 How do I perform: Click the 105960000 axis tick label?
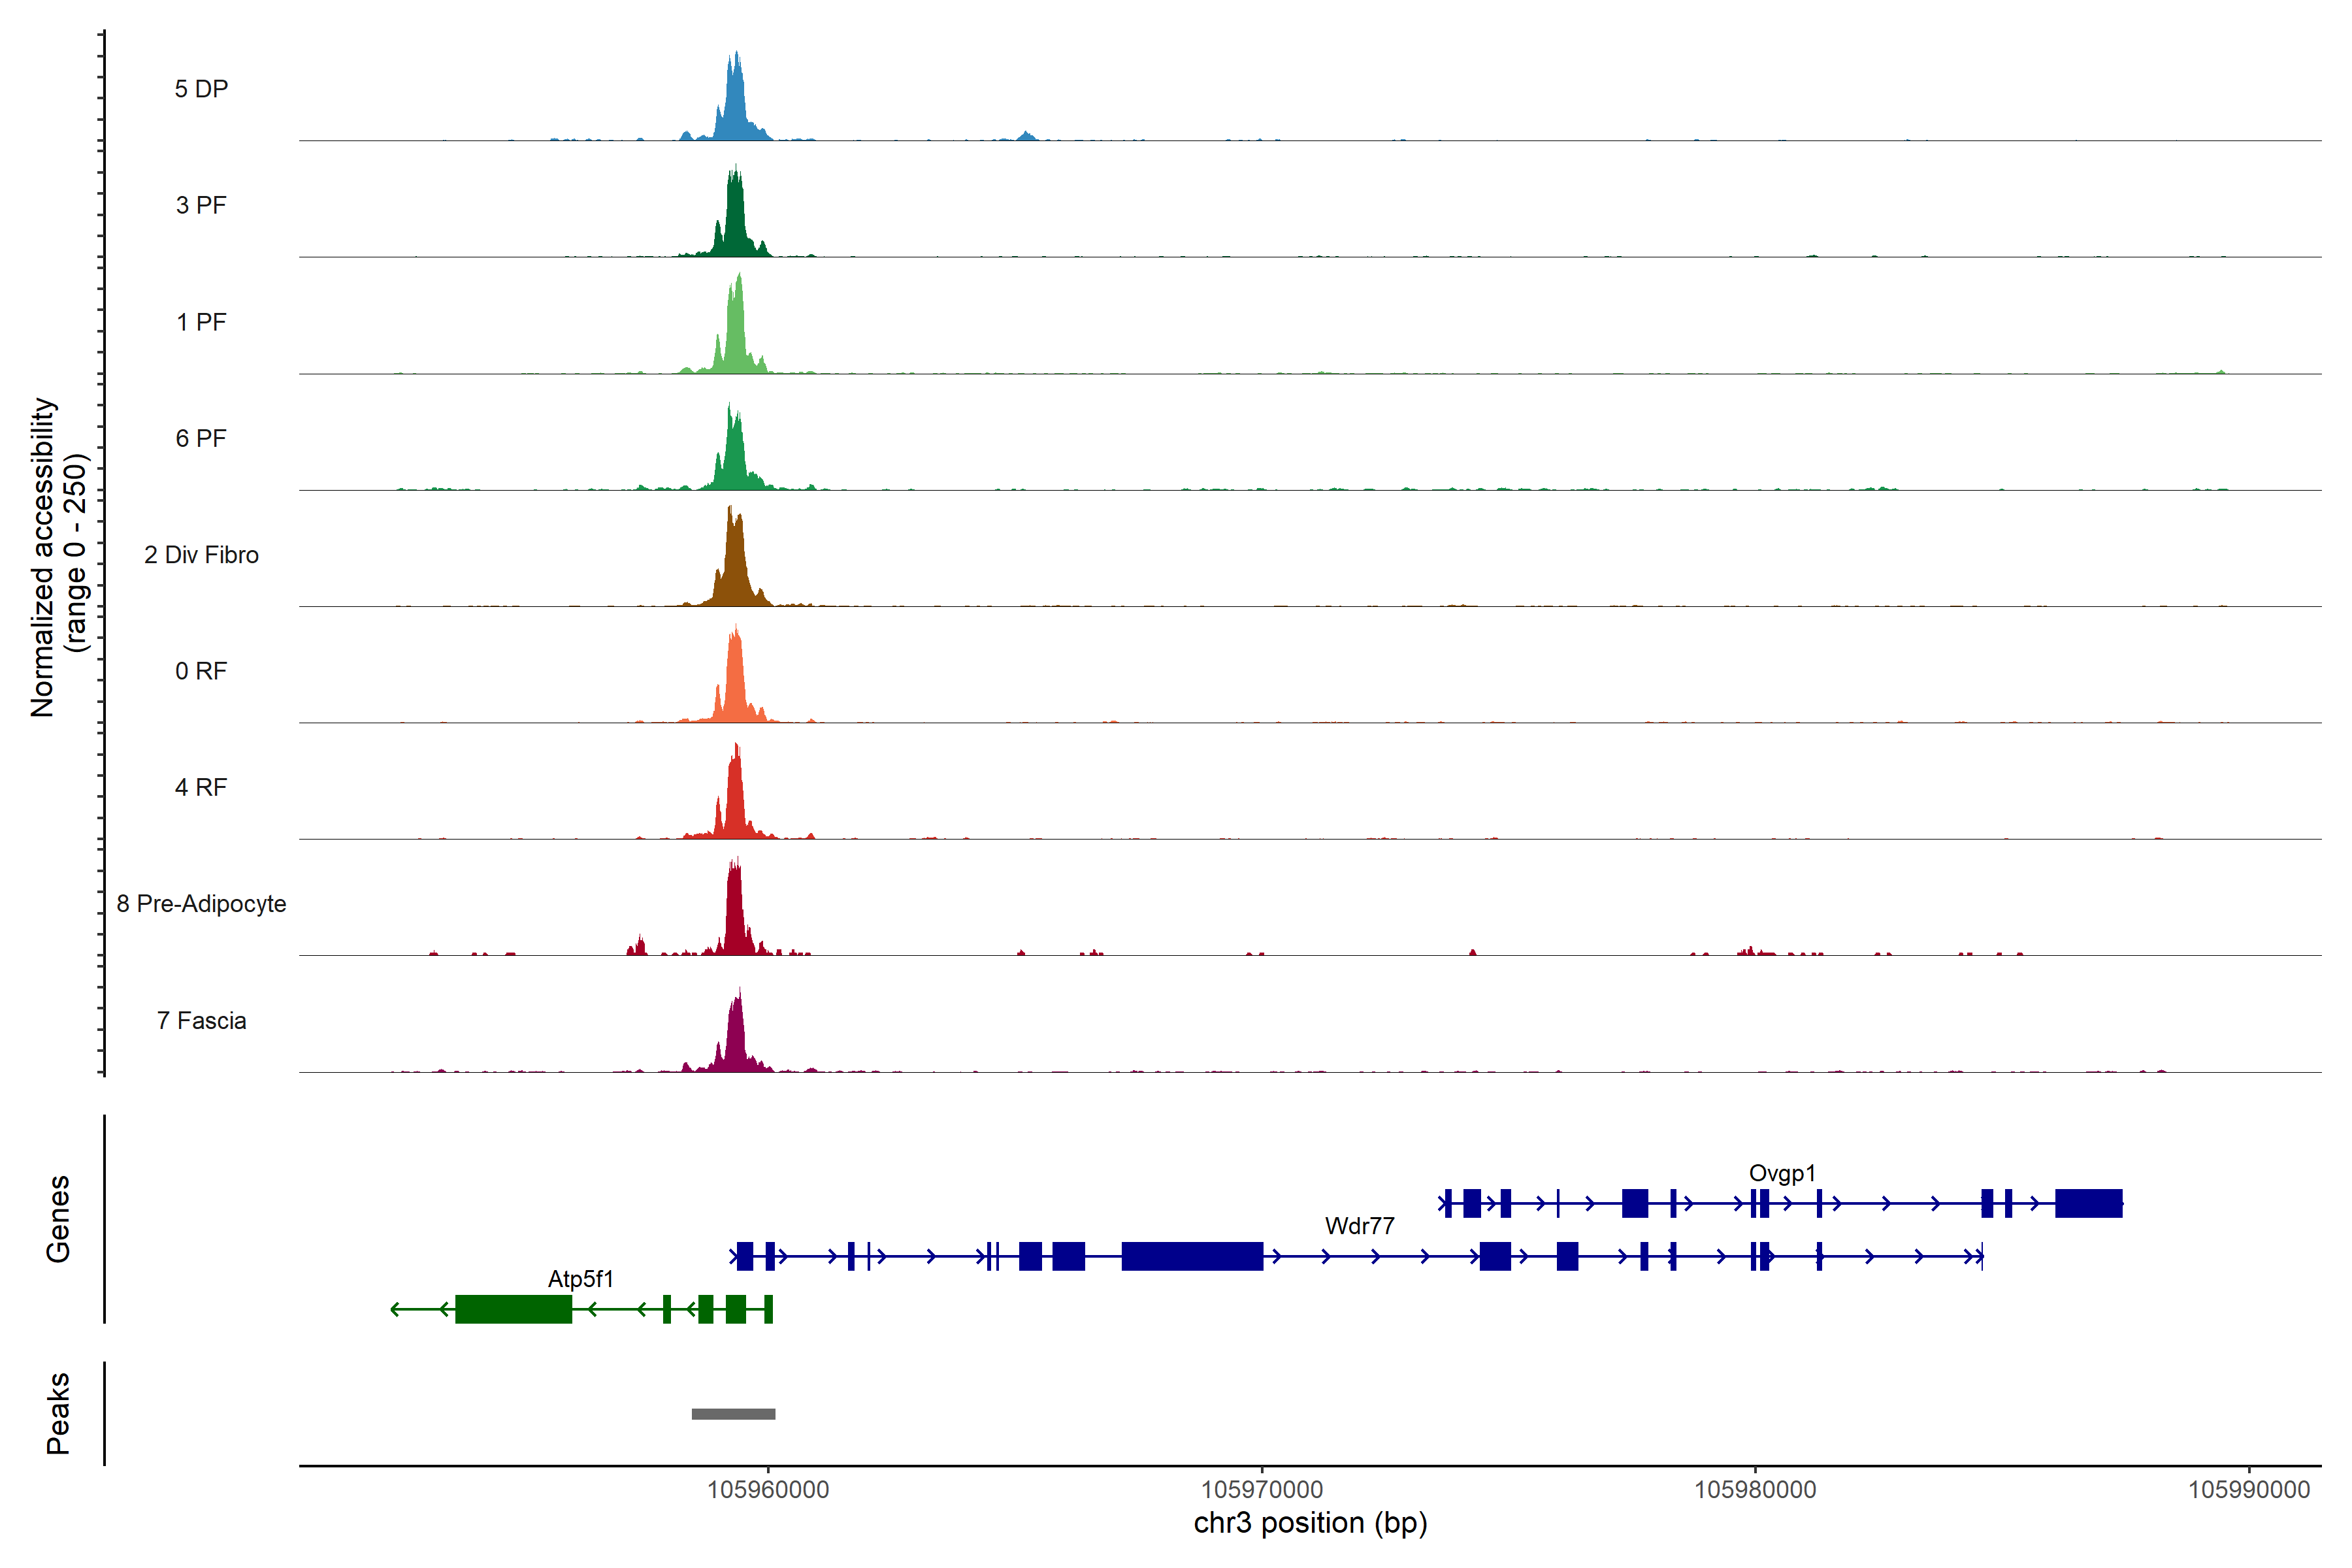[768, 1490]
